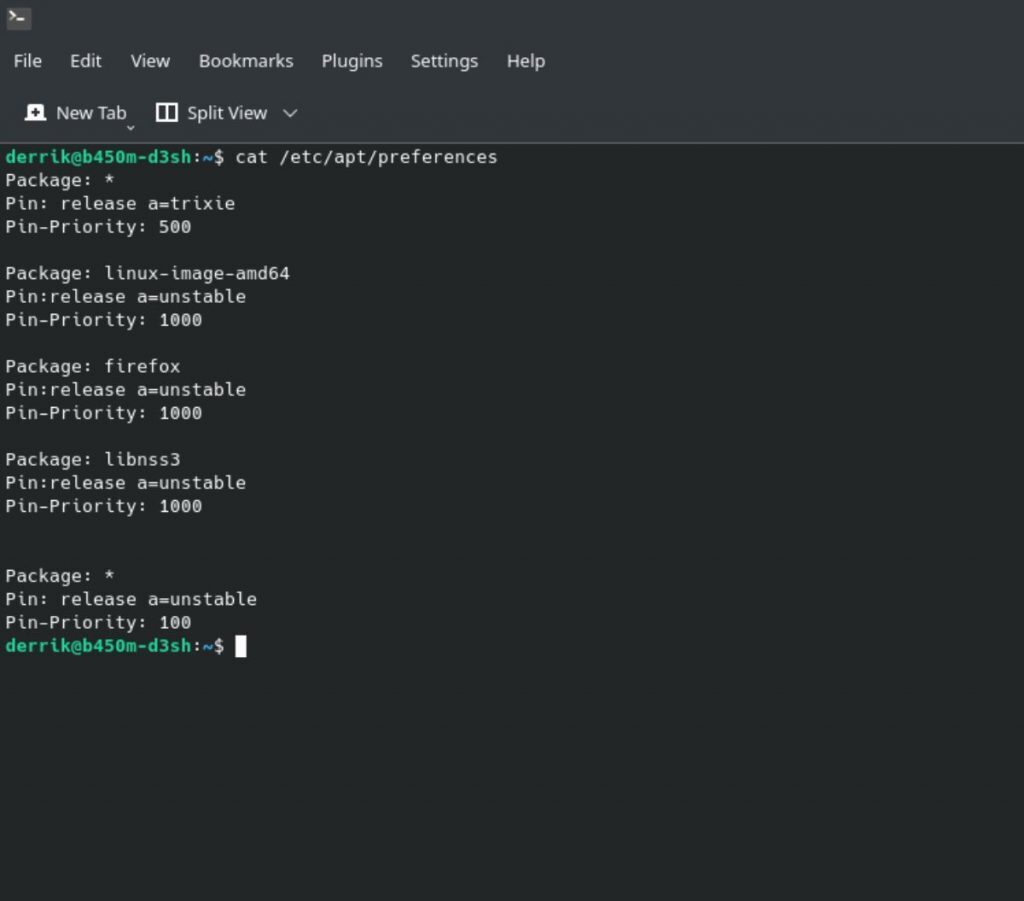Image resolution: width=1024 pixels, height=901 pixels.
Task: Click the Konsole terminal icon in titlebar
Action: (18, 18)
